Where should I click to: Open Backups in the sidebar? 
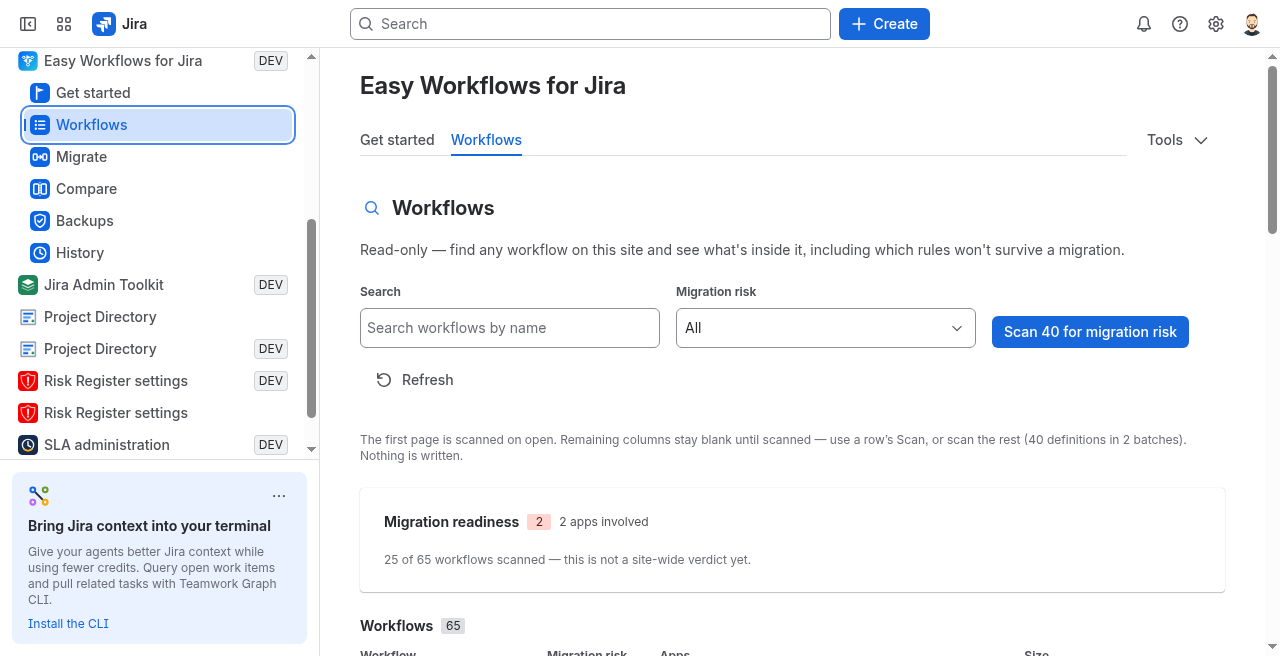158,221
